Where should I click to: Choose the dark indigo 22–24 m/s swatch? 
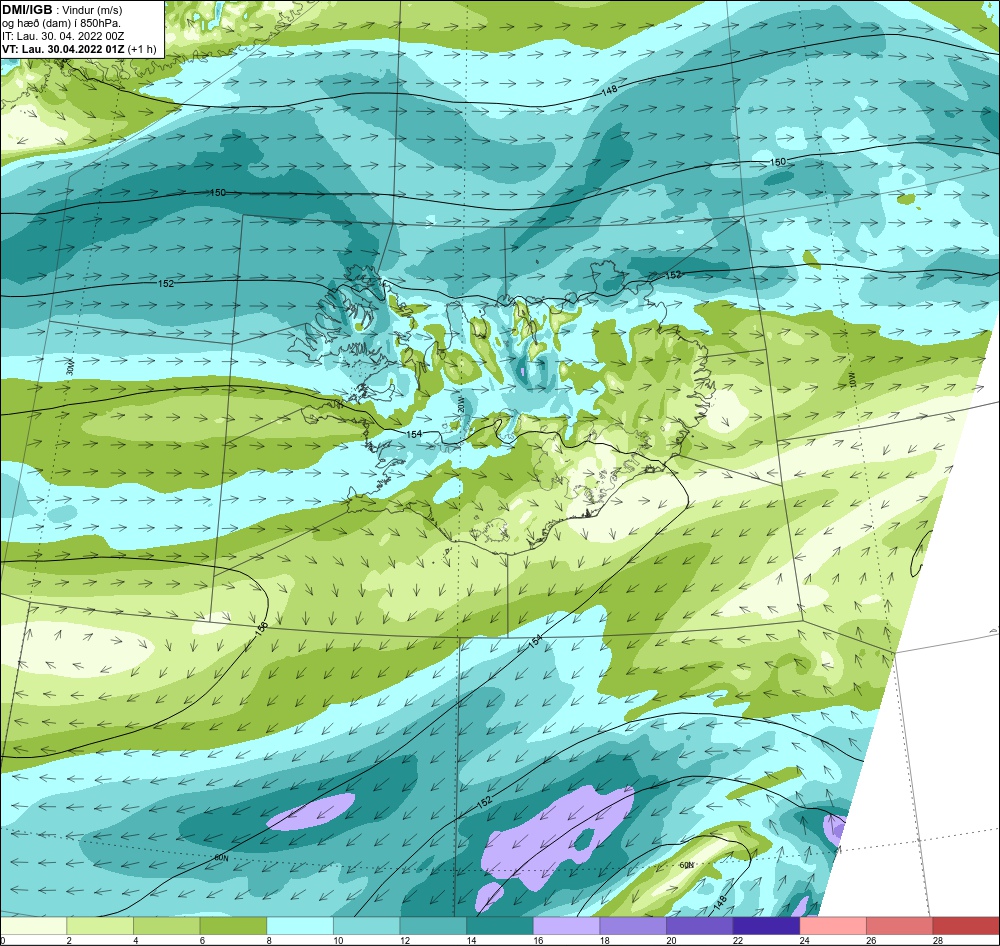pos(766,926)
